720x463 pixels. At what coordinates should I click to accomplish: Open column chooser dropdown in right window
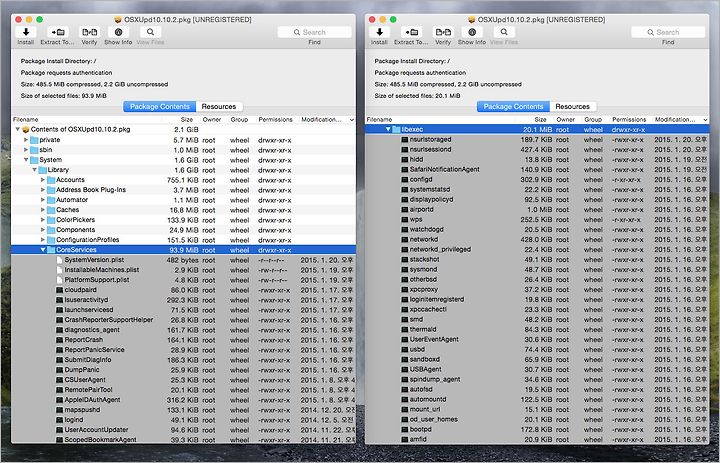click(705, 120)
